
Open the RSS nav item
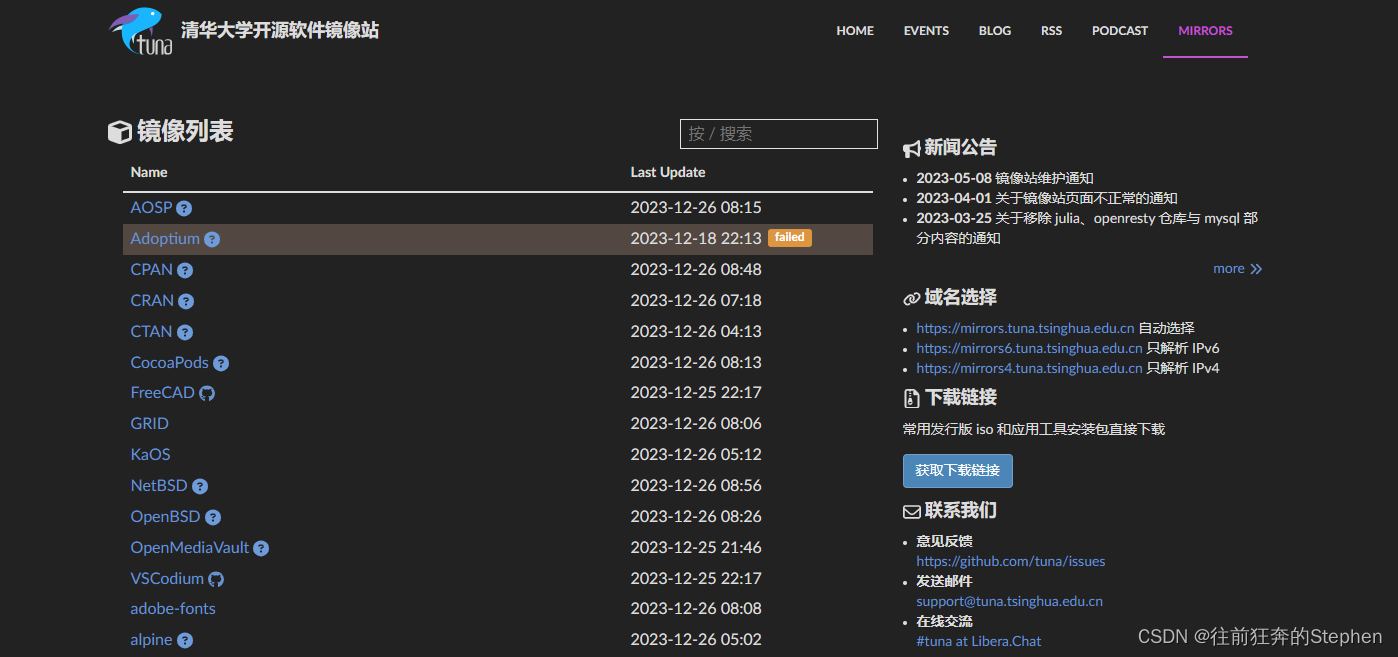tap(1051, 31)
